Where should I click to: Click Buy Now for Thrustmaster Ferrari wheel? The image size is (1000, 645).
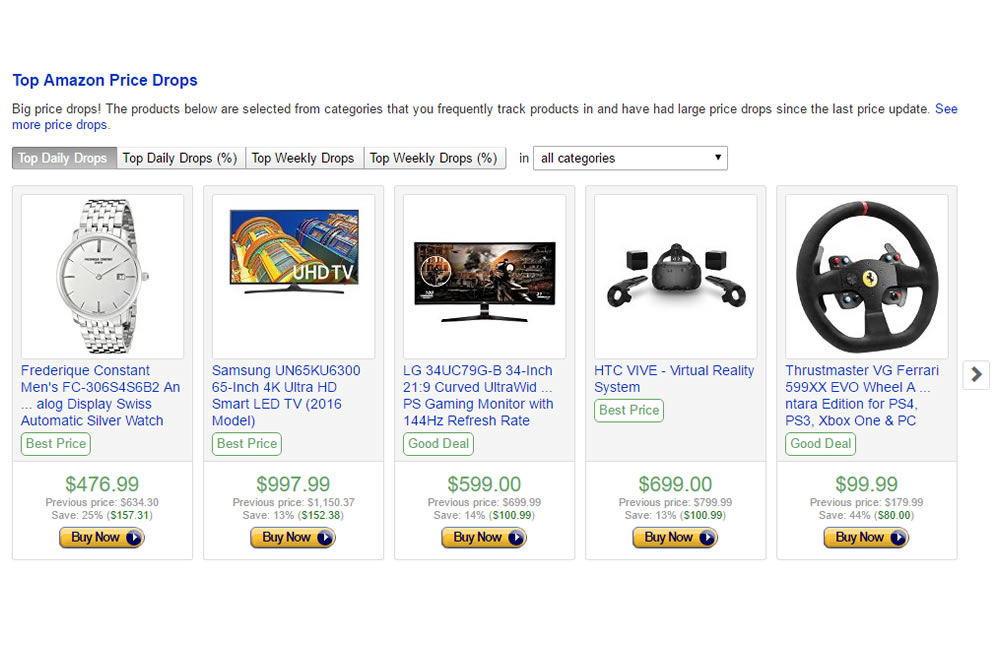pos(866,538)
